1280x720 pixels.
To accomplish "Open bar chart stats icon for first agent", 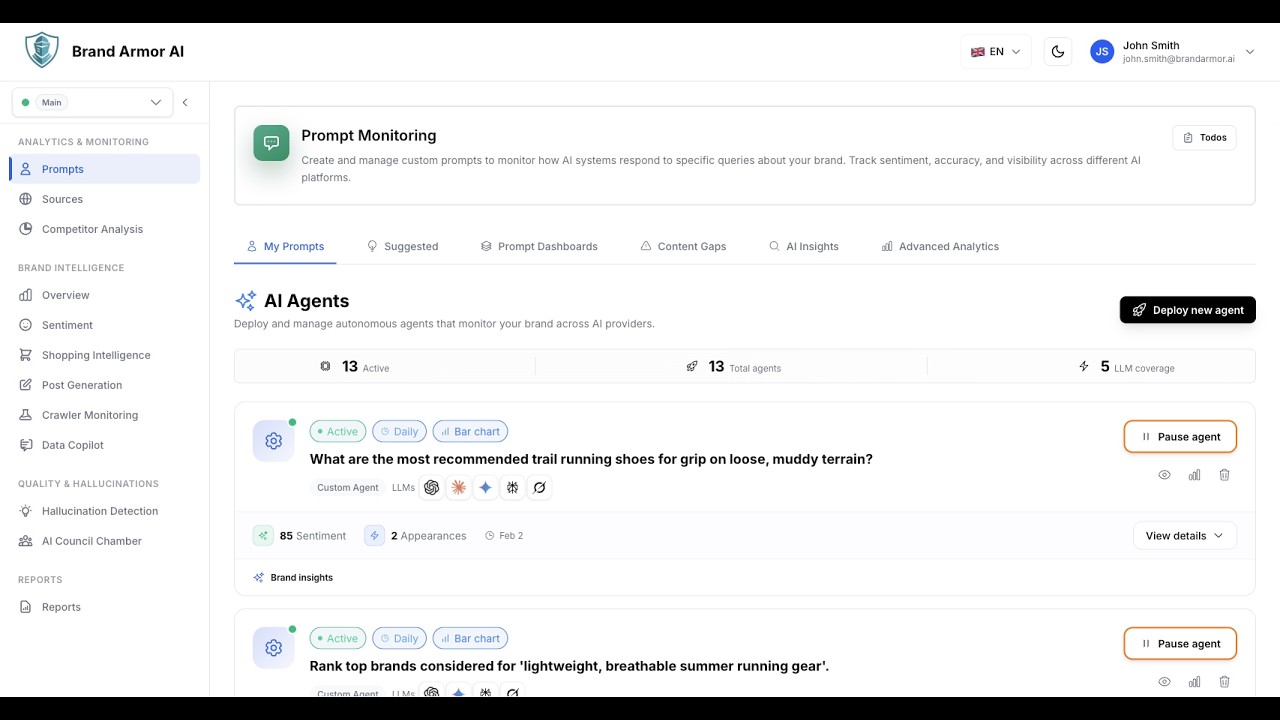I will coord(1194,475).
